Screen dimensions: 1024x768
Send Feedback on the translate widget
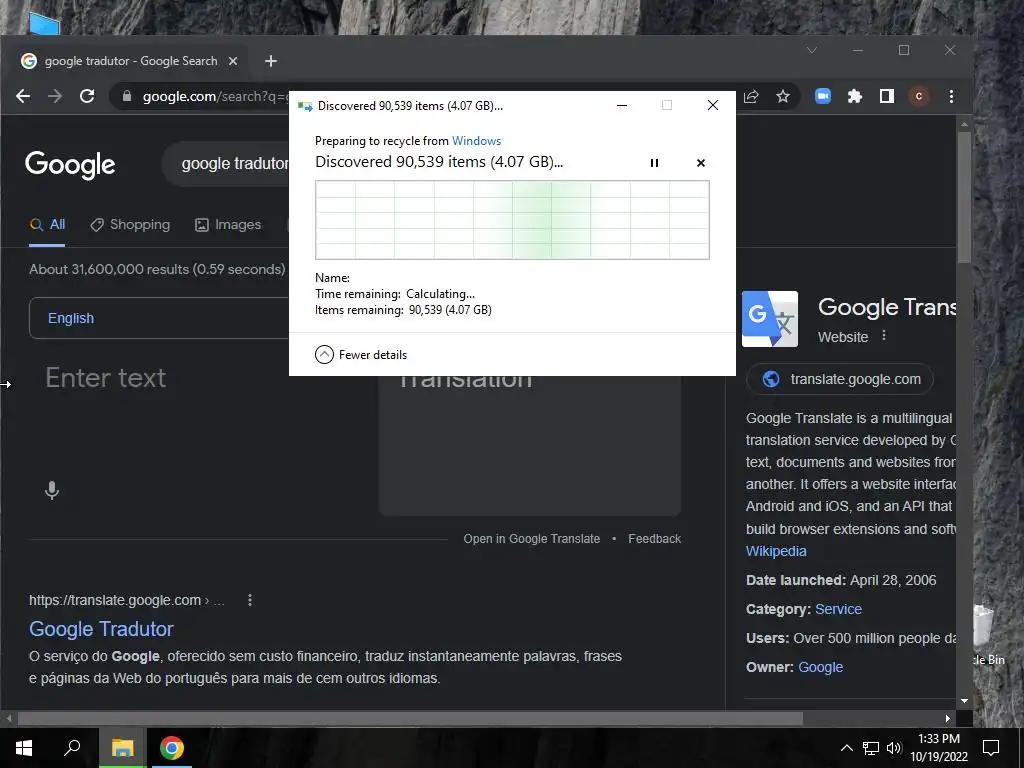(654, 539)
